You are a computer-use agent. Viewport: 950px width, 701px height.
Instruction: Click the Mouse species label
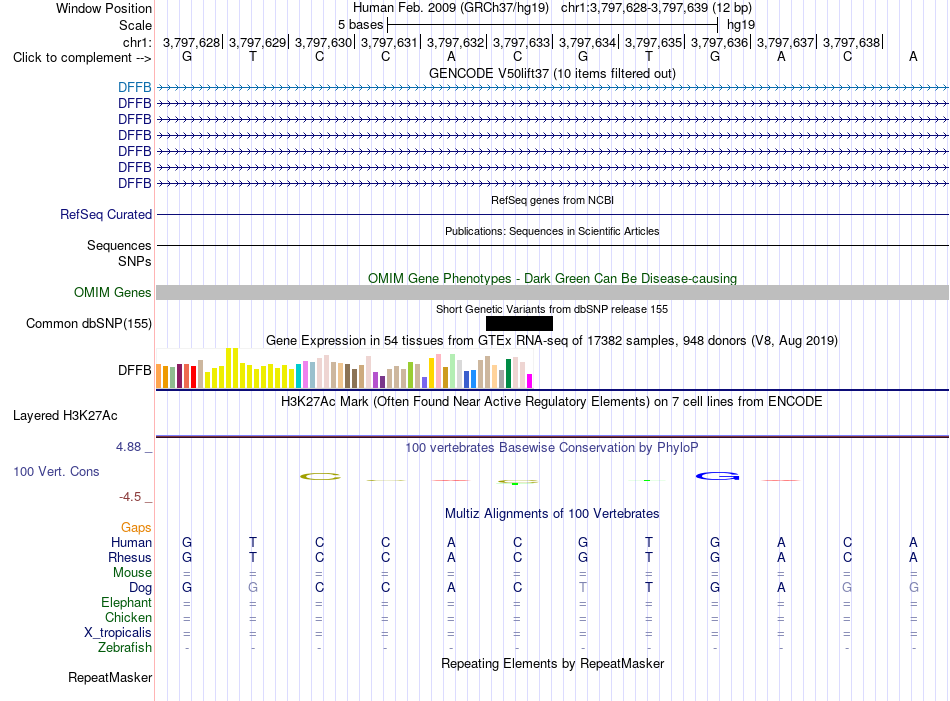[132, 573]
